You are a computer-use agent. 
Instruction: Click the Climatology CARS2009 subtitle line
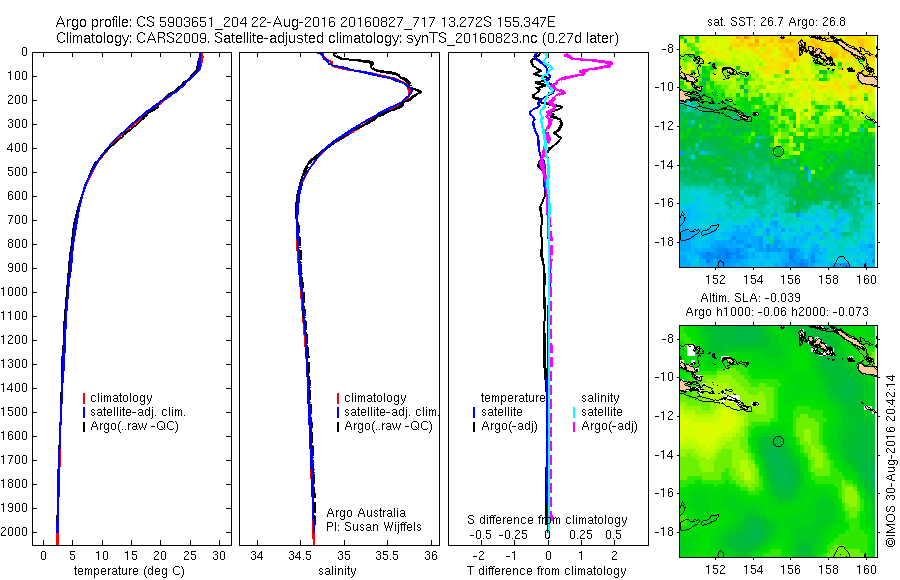tap(338, 38)
